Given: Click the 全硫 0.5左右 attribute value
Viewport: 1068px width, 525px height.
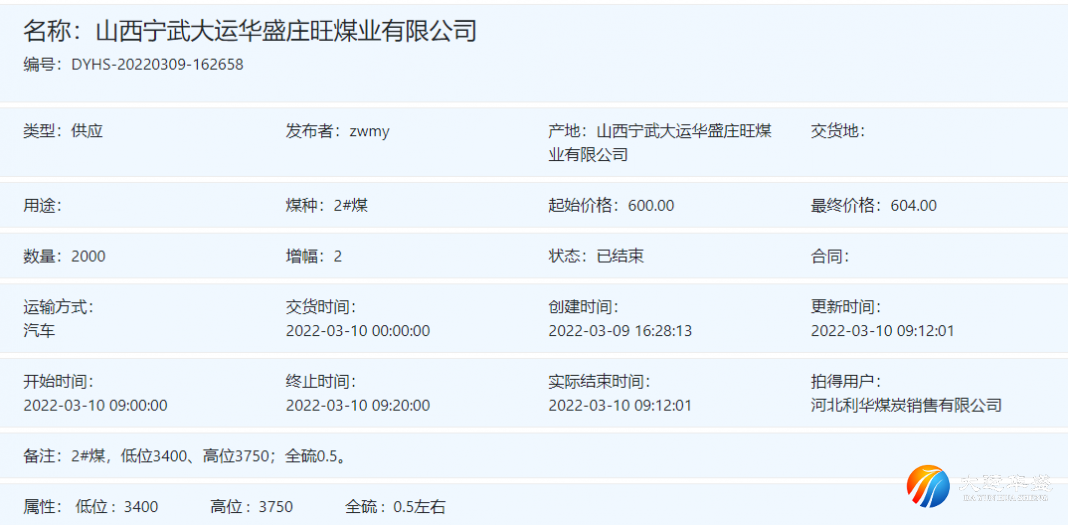Looking at the screenshot, I should click(x=417, y=507).
